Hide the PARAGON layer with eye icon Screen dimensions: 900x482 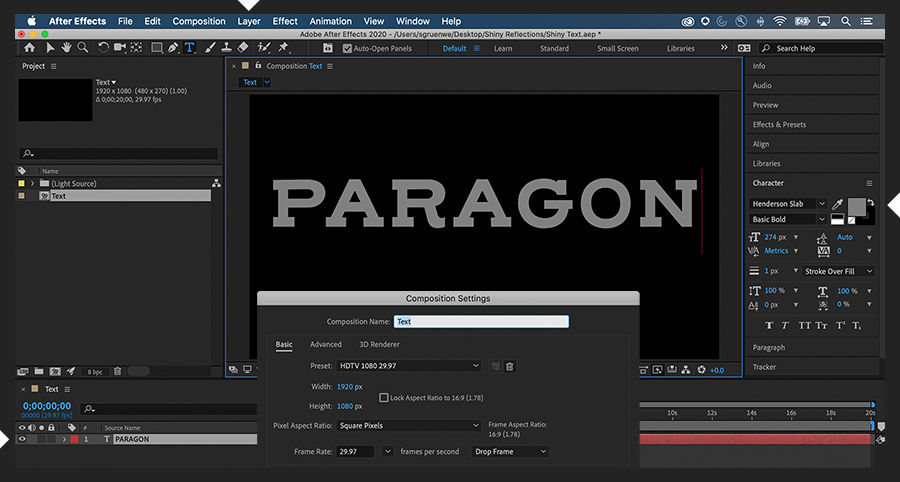click(x=22, y=439)
